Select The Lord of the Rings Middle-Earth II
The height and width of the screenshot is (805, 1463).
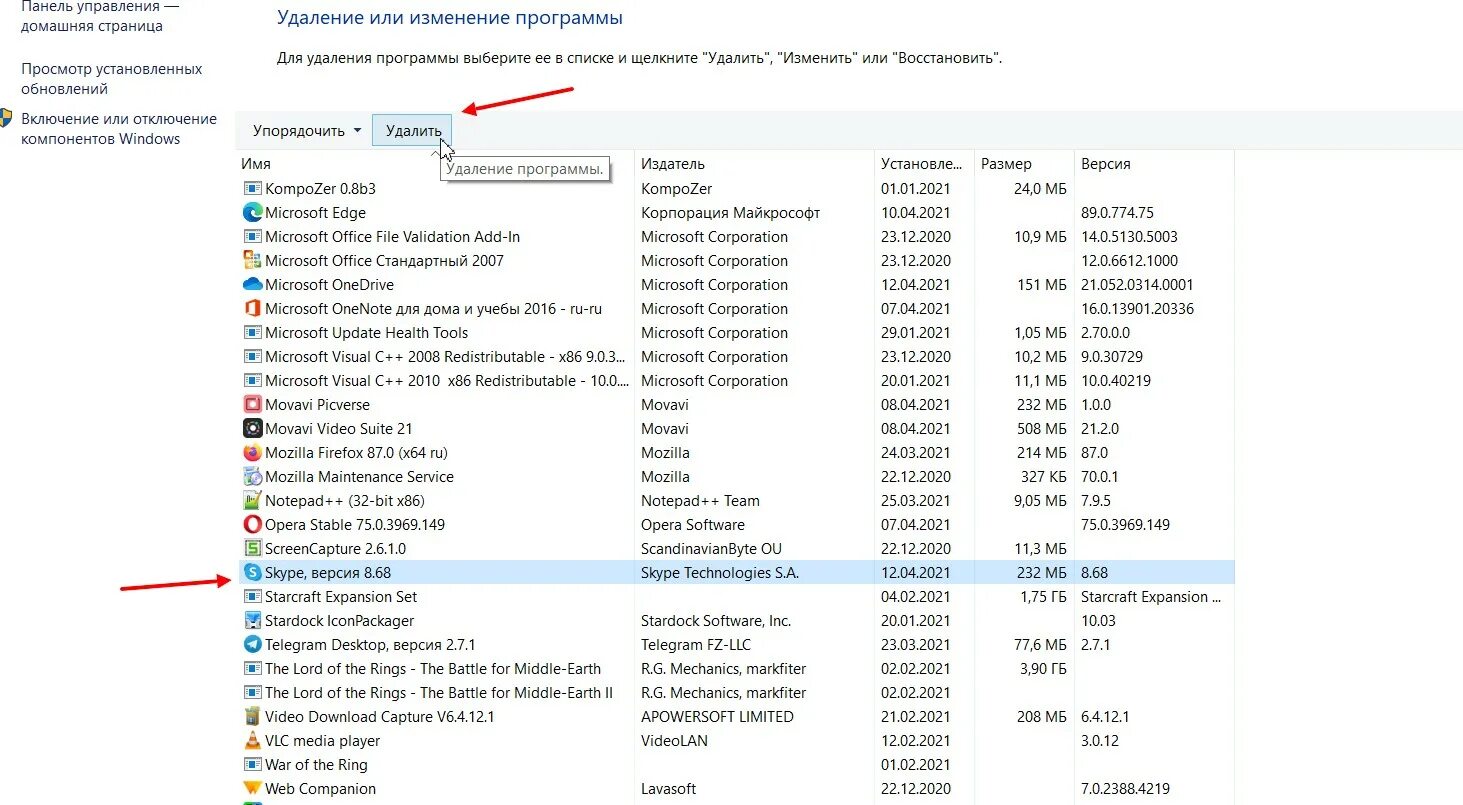click(736, 692)
